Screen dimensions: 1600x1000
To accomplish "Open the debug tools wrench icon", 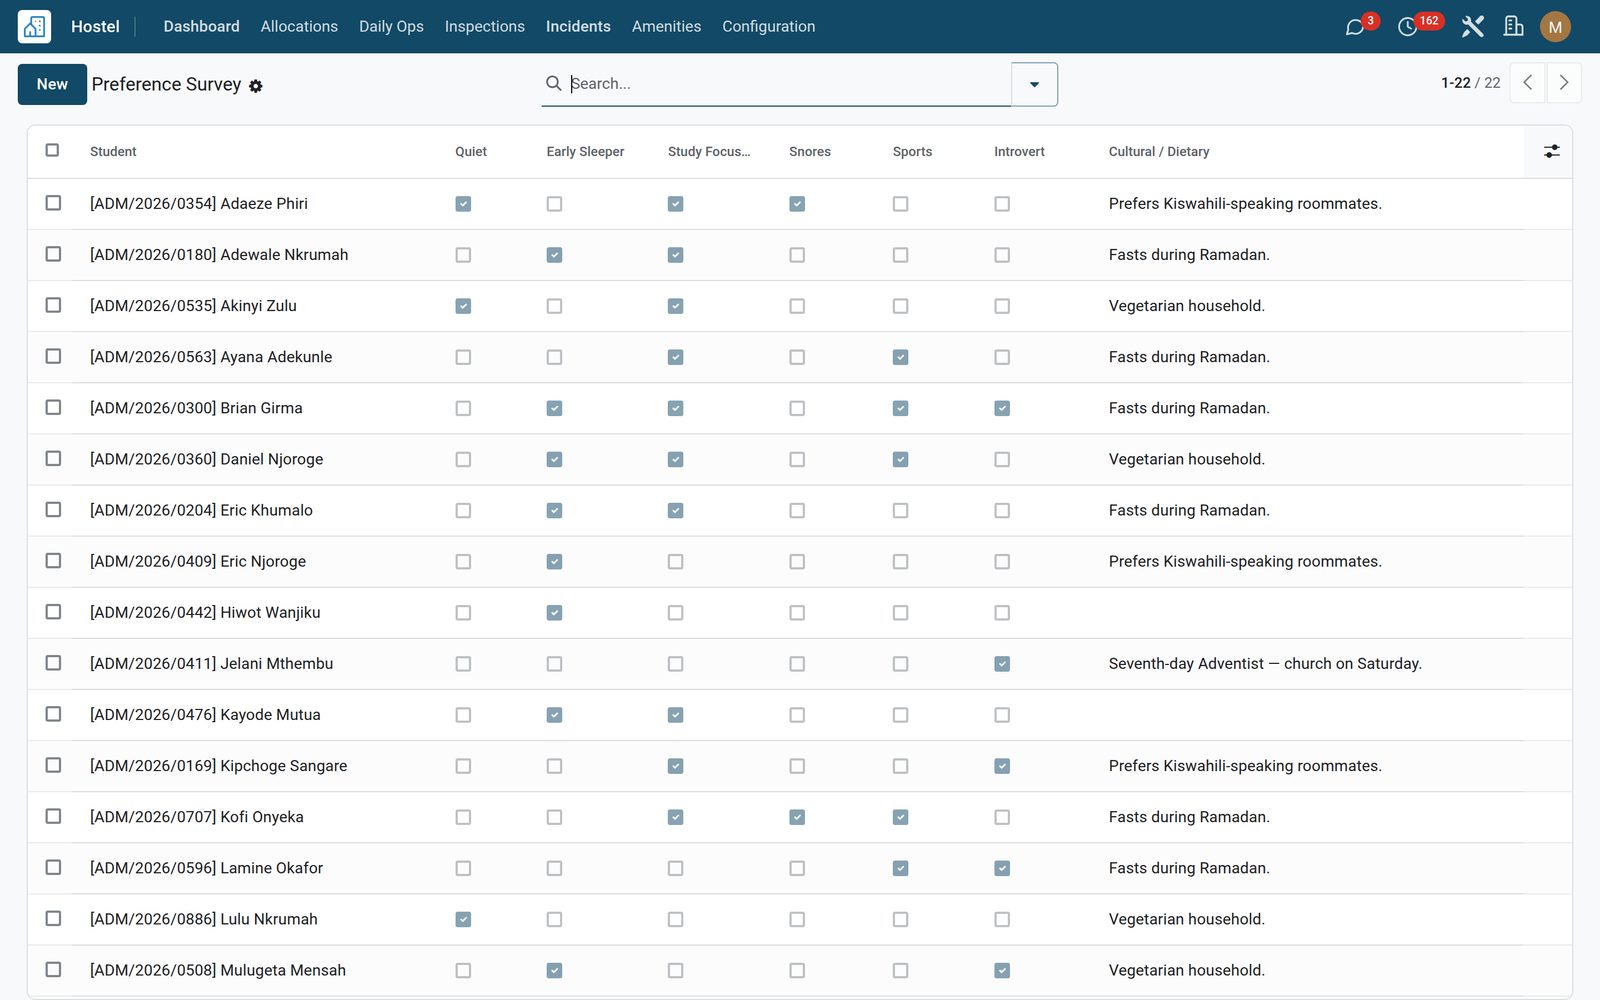I will pos(1472,27).
